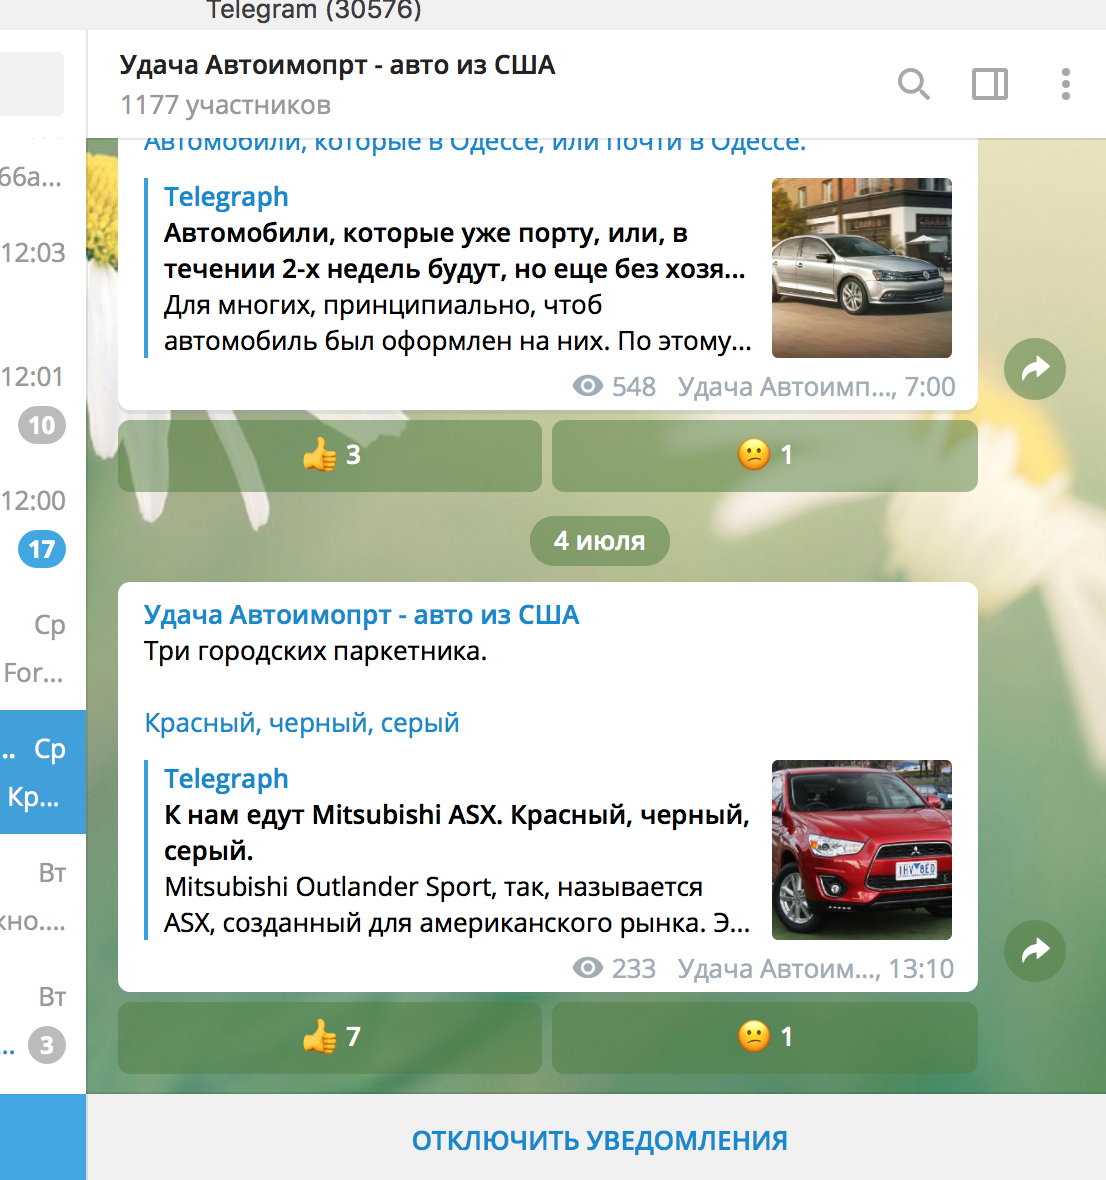Open the silver Volkswagen article thumbnail
Viewport: 1106px width, 1180px height.
(861, 268)
